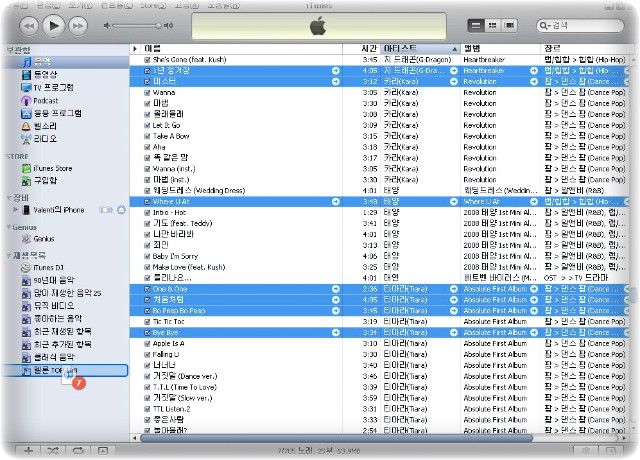Uncheck Take A Bow checkbox
Viewport: 640px width, 460px height.
(147, 136)
